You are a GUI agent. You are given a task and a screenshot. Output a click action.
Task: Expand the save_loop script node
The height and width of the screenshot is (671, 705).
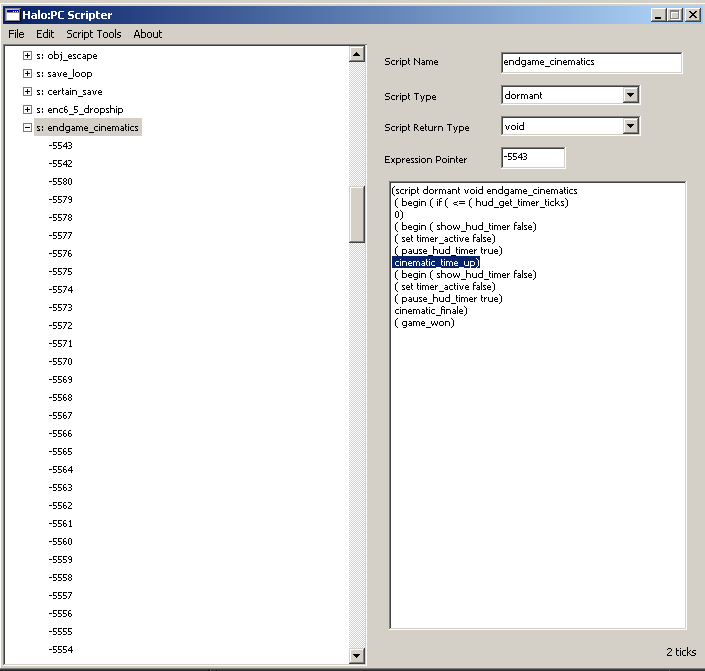click(27, 74)
